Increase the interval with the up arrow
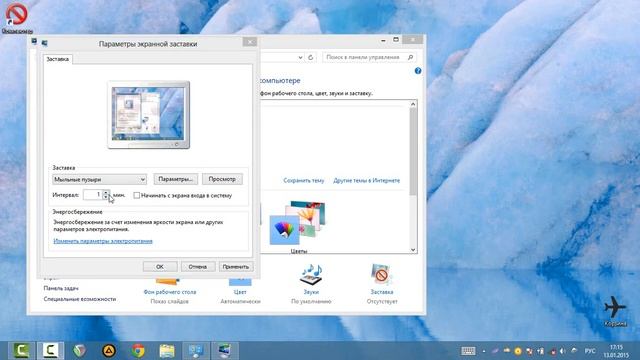Viewport: 640px width, 360px height. click(x=106, y=192)
